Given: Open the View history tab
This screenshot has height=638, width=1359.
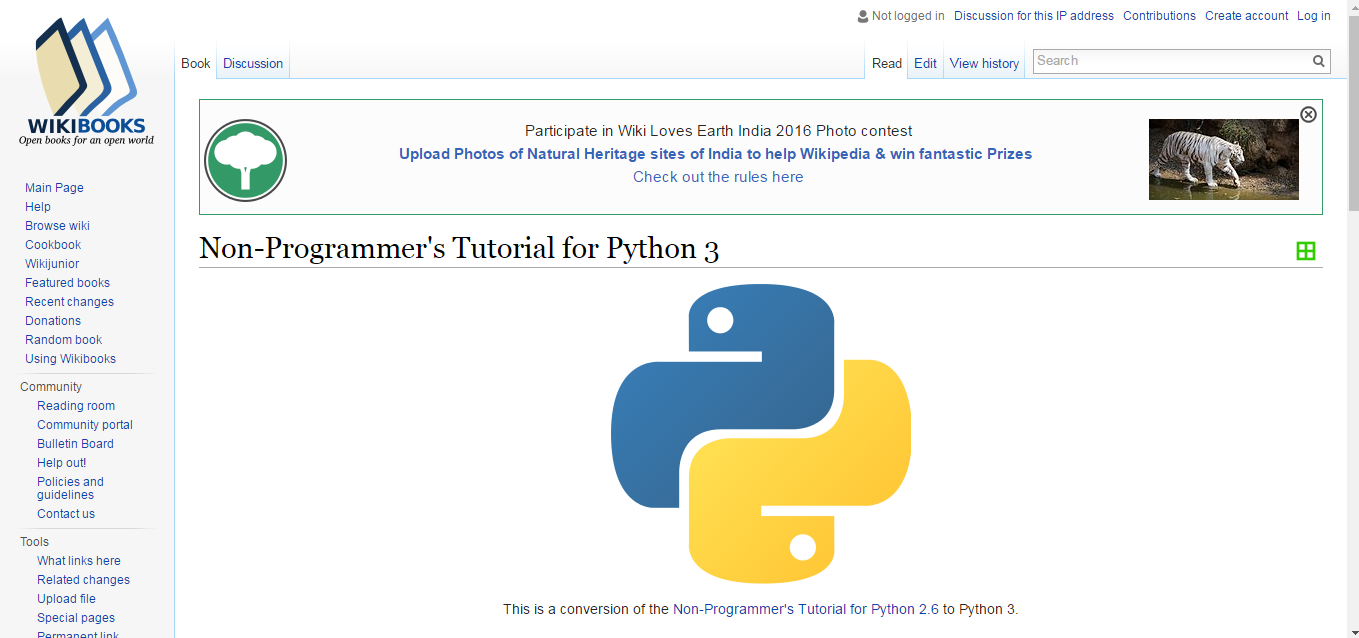Looking at the screenshot, I should click(x=984, y=63).
